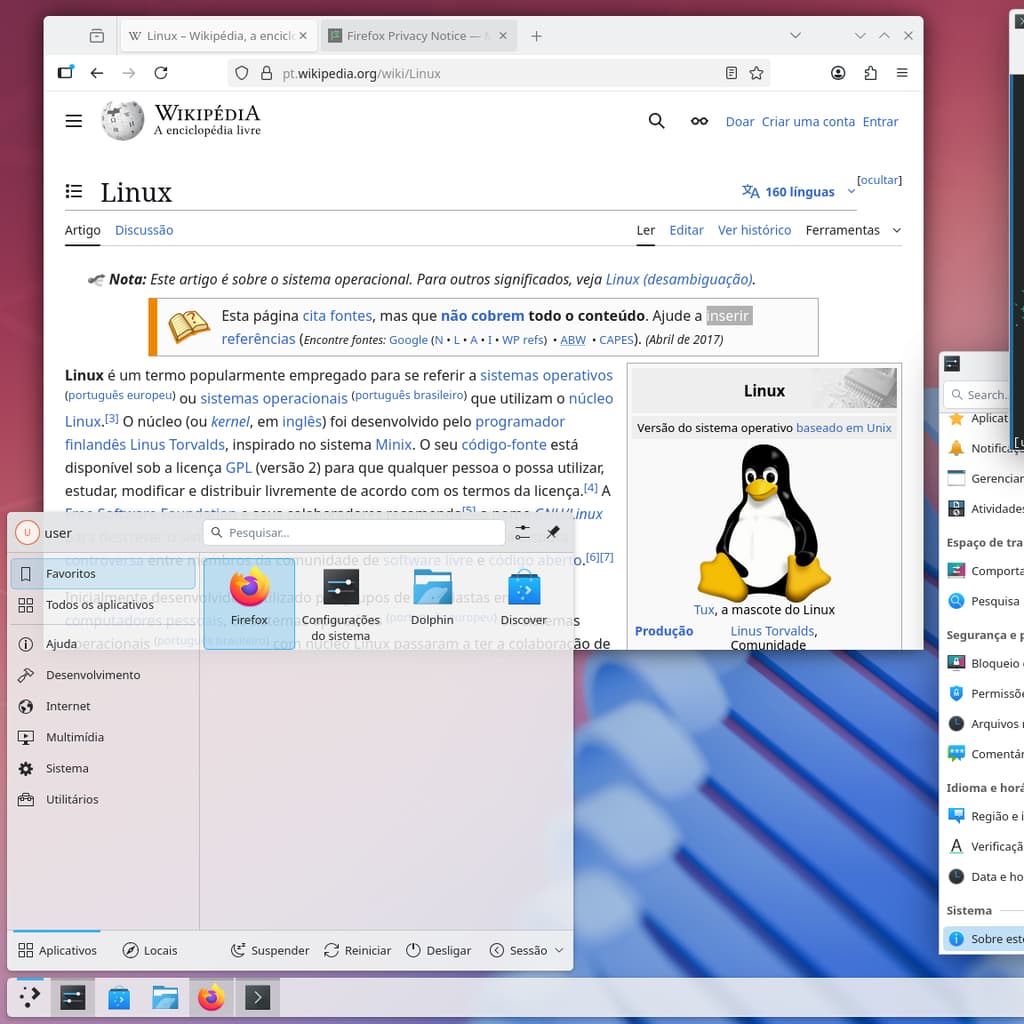
Task: Toggle article table of contents icon
Action: coord(74,191)
